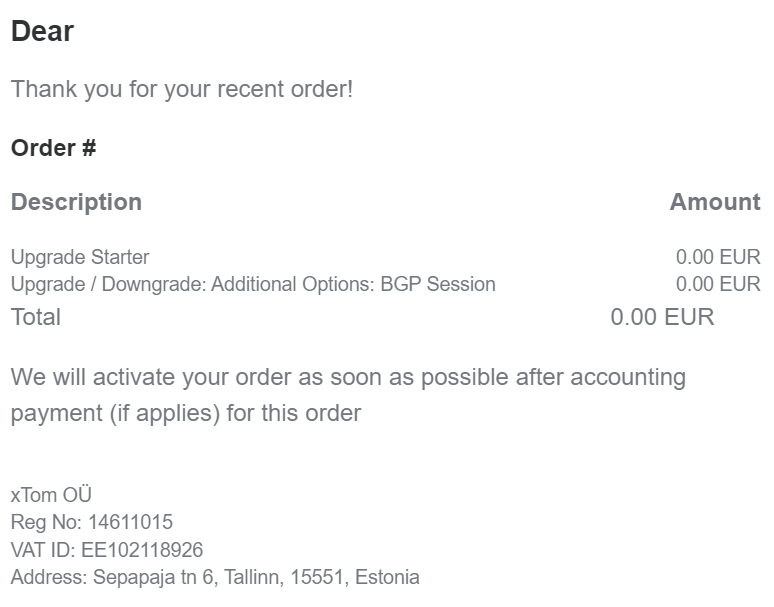The image size is (774, 607).
Task: Click the "Total" label
Action: pyautogui.click(x=36, y=317)
